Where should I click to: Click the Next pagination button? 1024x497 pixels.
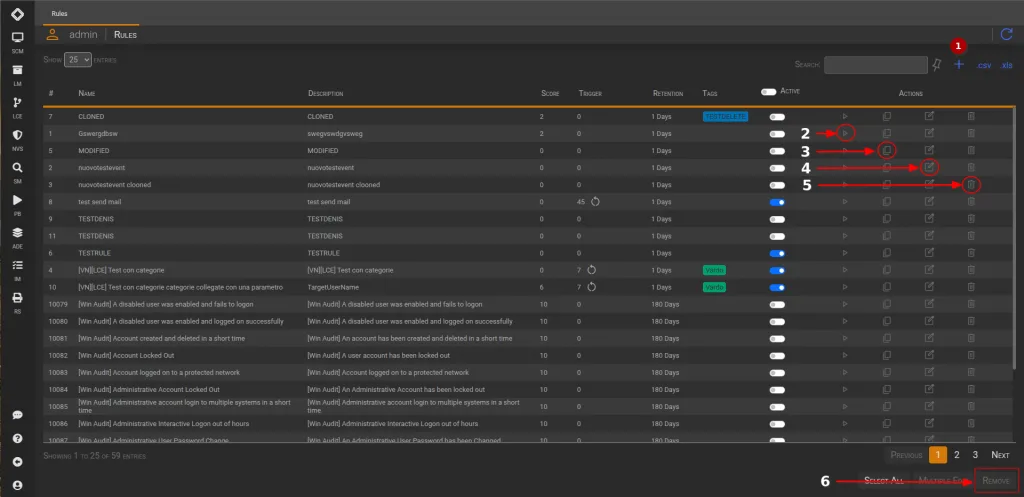1000,455
